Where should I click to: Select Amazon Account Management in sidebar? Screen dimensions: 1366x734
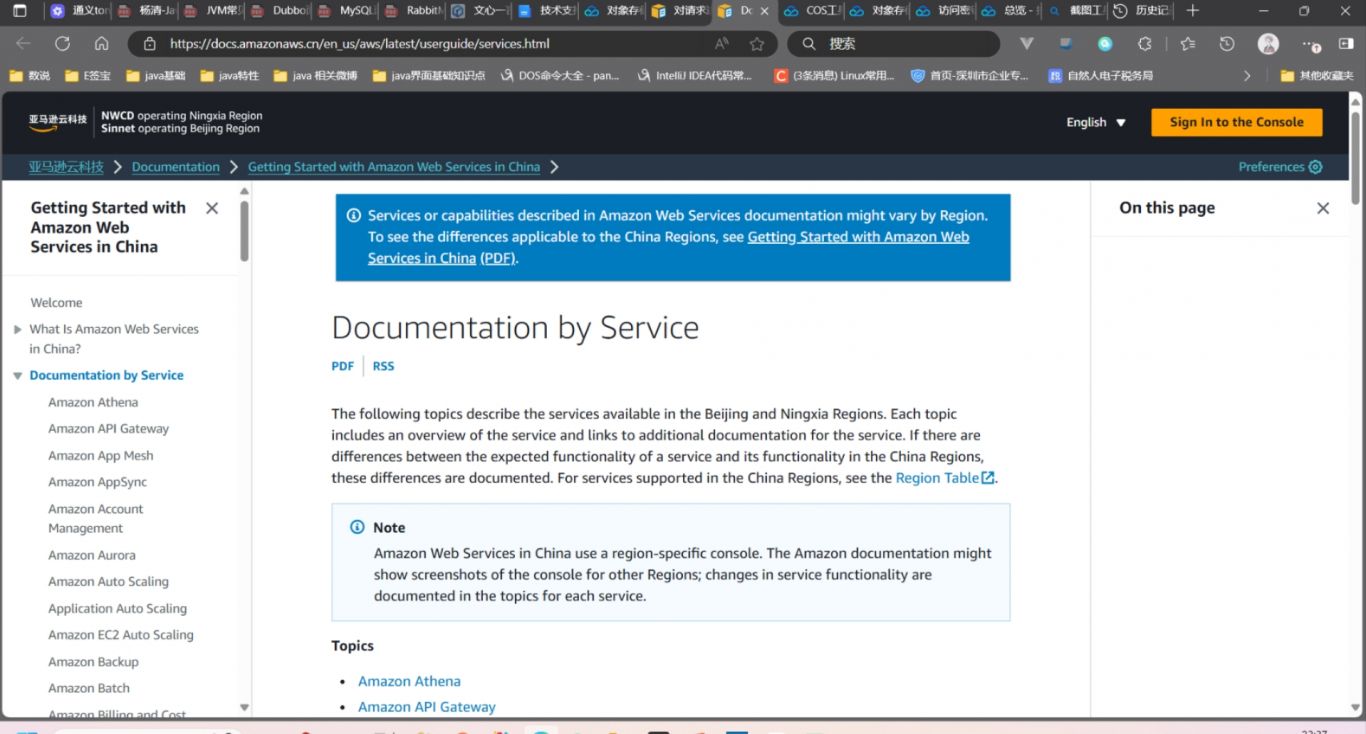96,518
